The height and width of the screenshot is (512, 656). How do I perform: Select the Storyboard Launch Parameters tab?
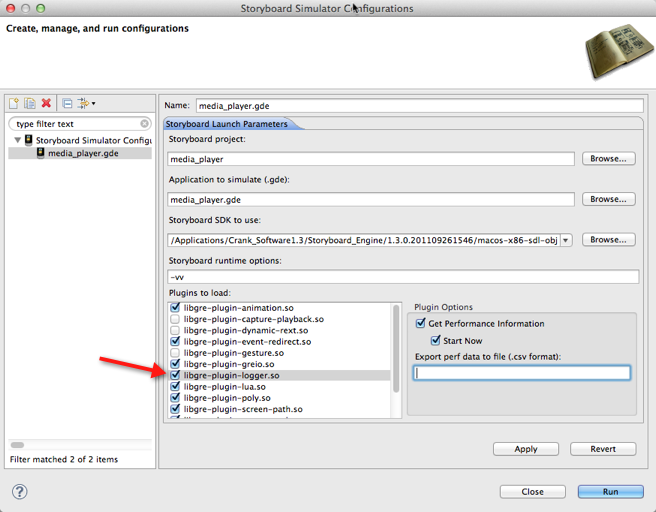pyautogui.click(x=226, y=124)
